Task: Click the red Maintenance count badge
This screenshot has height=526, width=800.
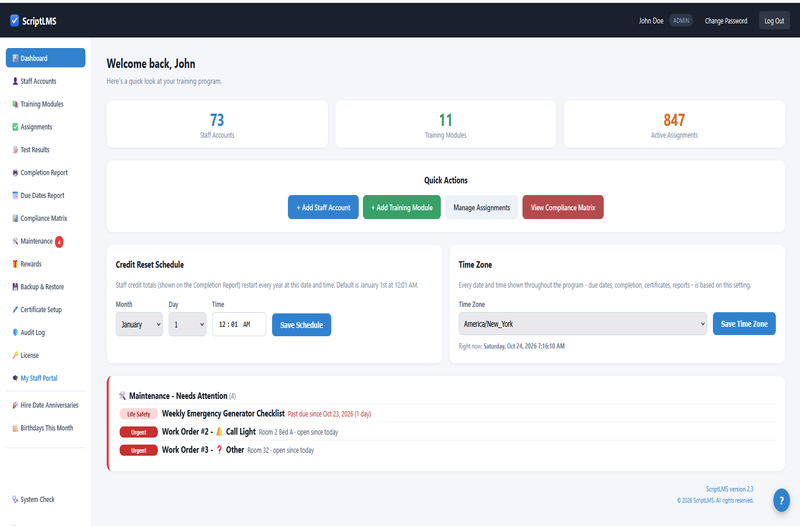Action: pos(59,242)
